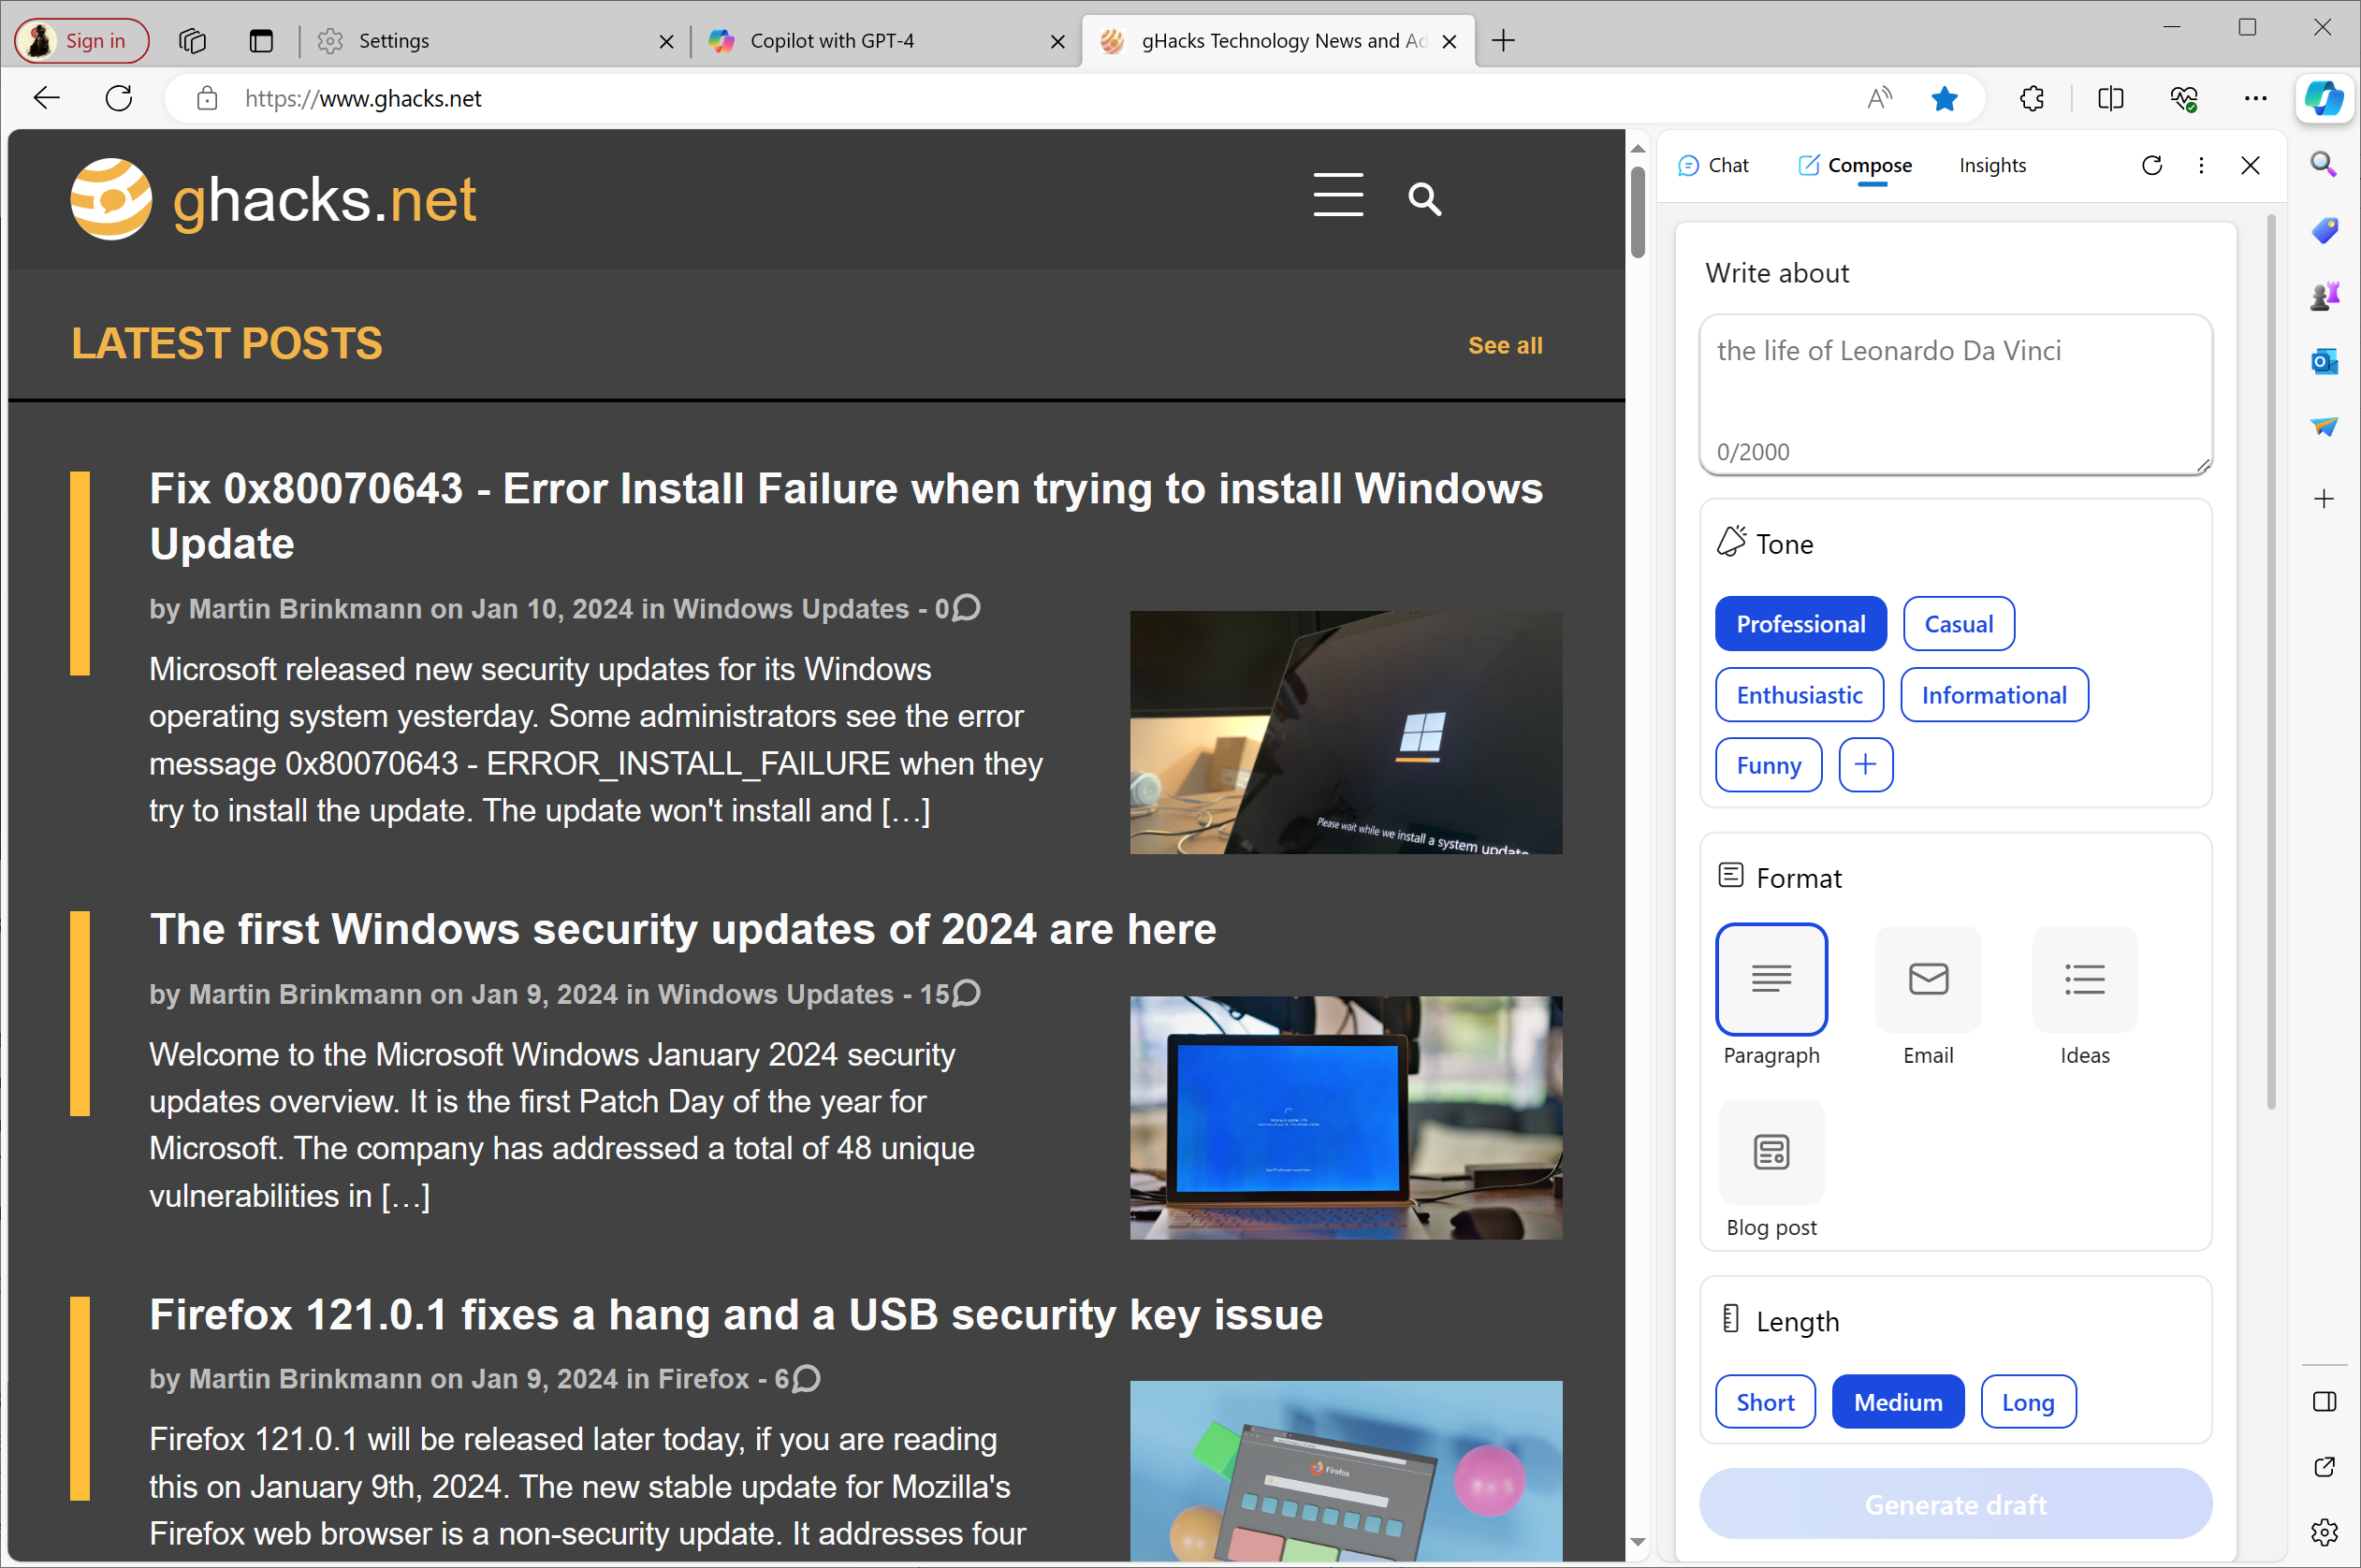Select Funny tone button
2361x1568 pixels.
(1766, 763)
